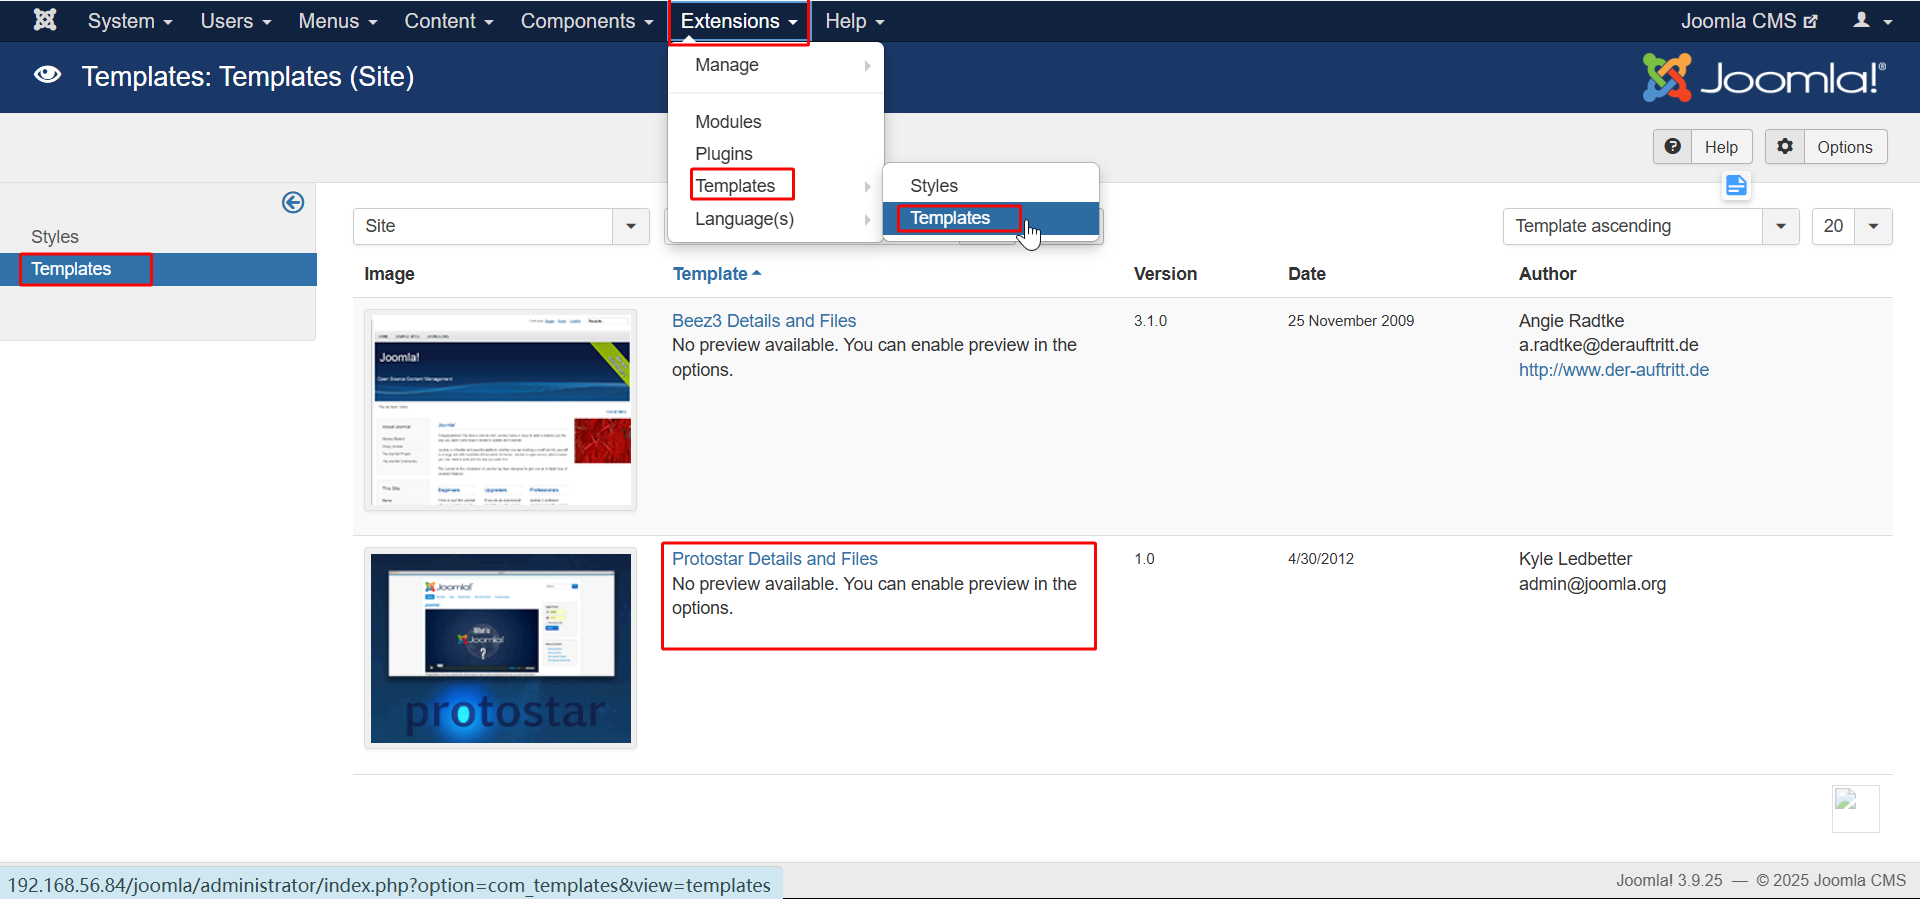Click the Protostar template thumbnail

click(x=500, y=648)
